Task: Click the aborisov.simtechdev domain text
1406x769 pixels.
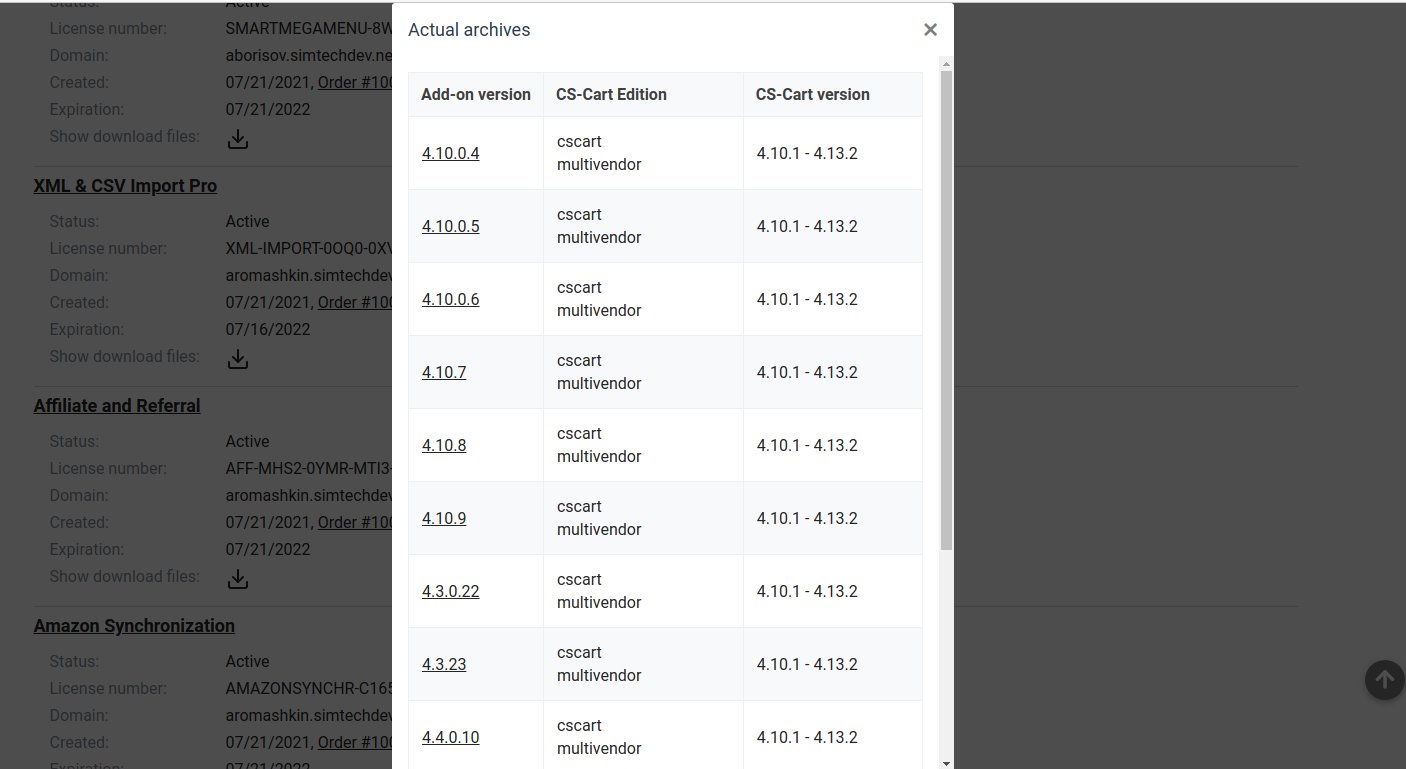Action: [x=309, y=55]
